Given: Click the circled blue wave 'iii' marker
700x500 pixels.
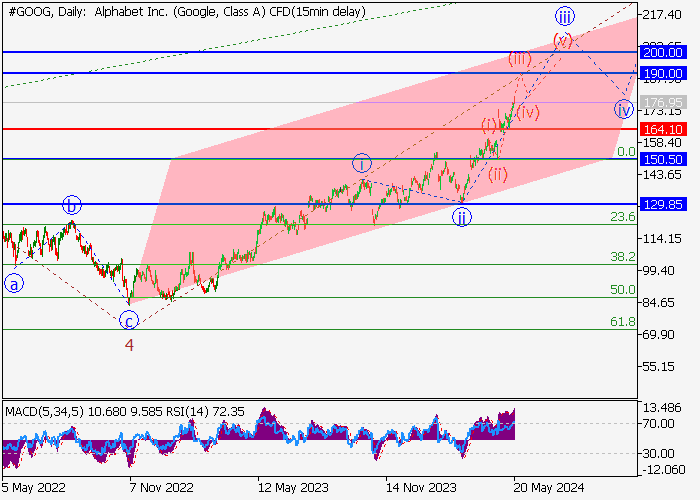Looking at the screenshot, I should click(565, 17).
